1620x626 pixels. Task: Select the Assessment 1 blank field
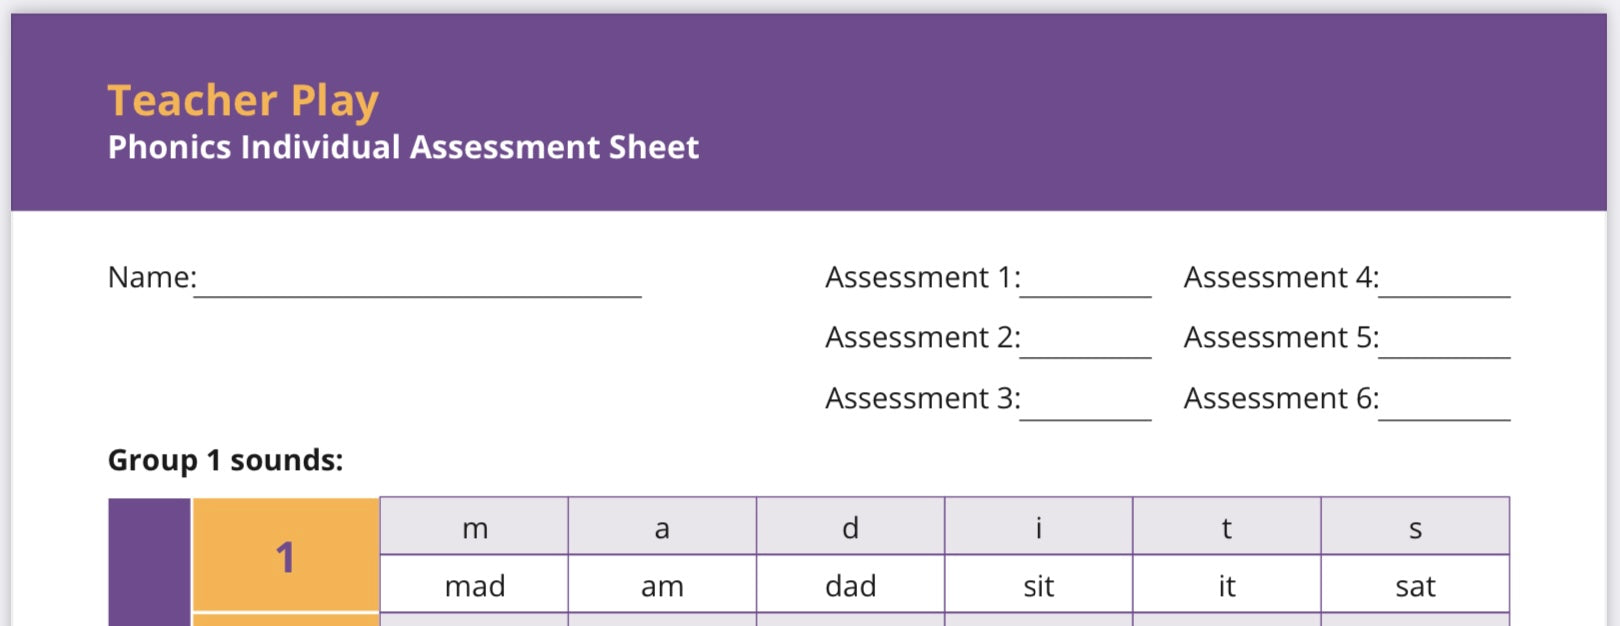coord(1085,283)
